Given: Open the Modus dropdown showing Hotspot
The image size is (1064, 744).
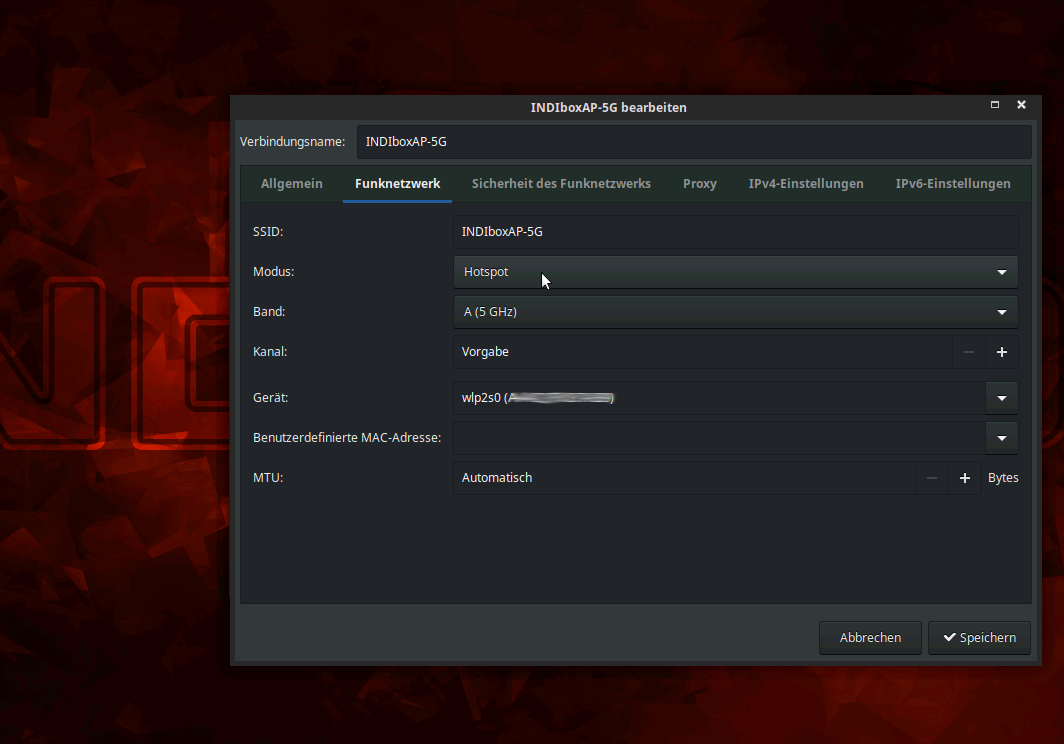Looking at the screenshot, I should point(735,272).
